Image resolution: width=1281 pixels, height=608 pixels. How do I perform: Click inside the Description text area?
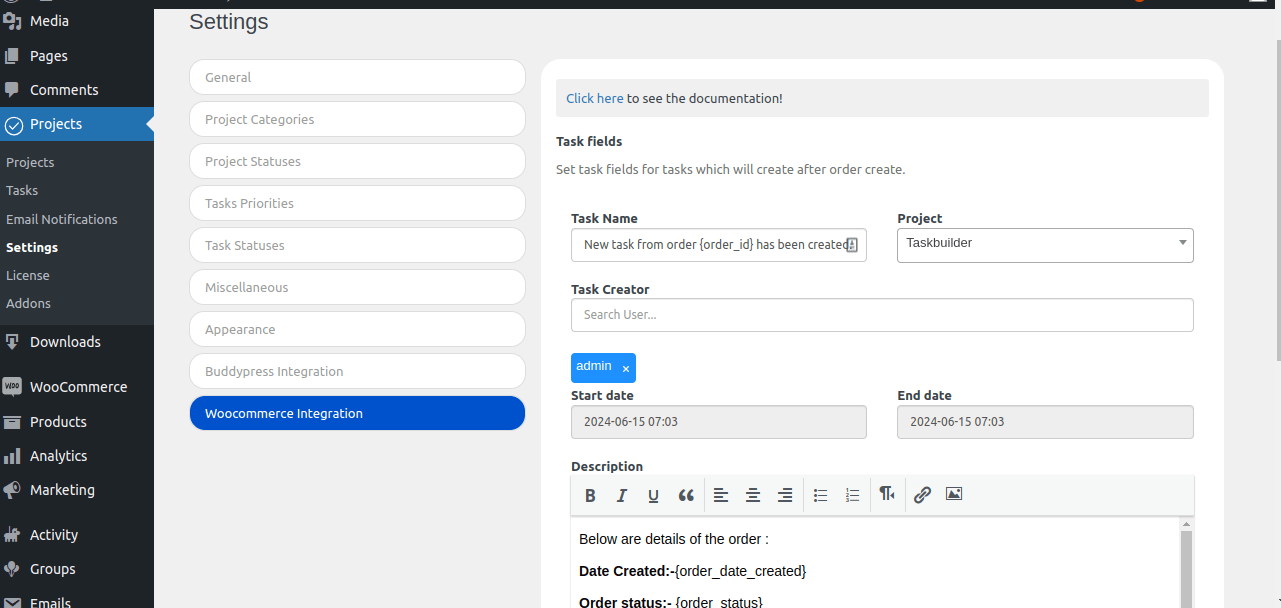tap(875, 563)
